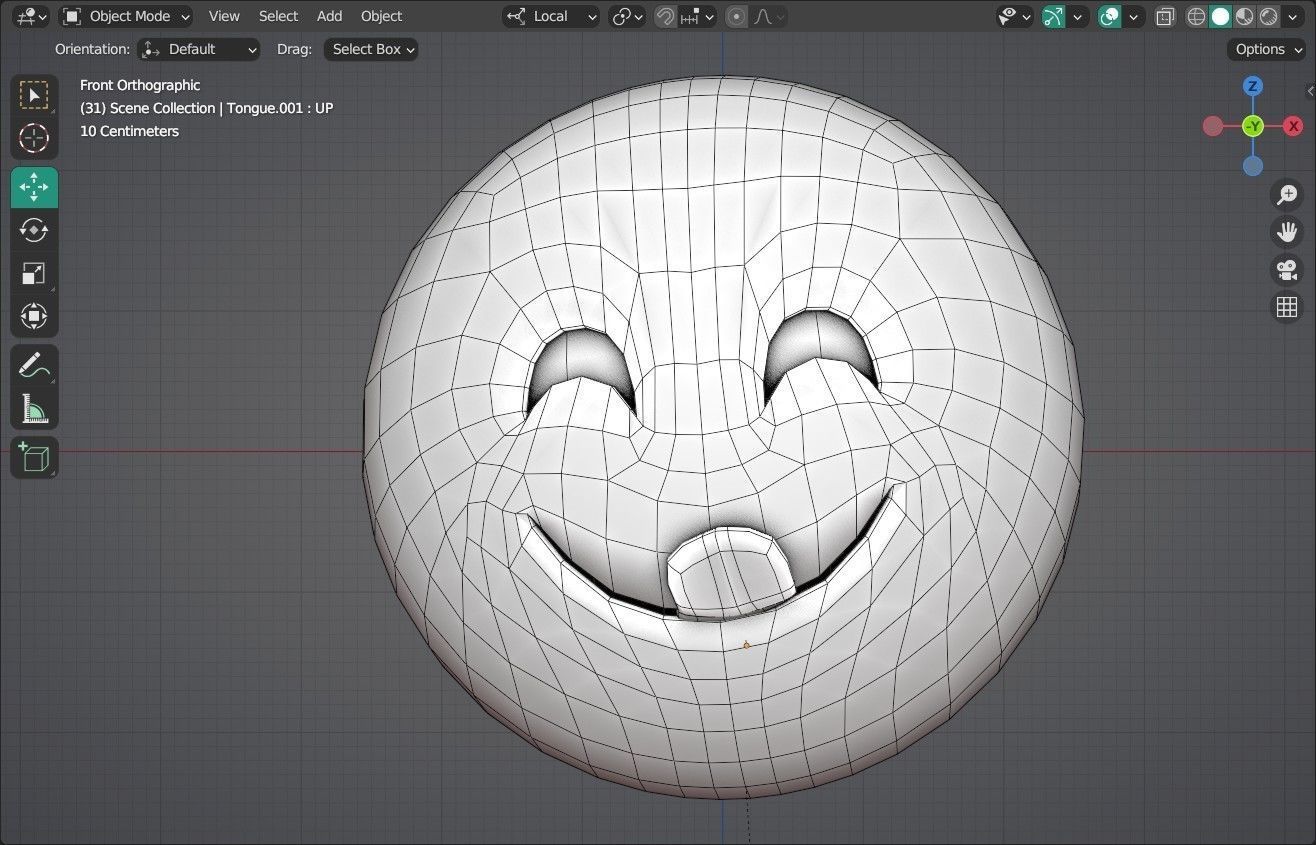
Task: Click the tongue mesh in the mouth
Action: click(x=730, y=573)
